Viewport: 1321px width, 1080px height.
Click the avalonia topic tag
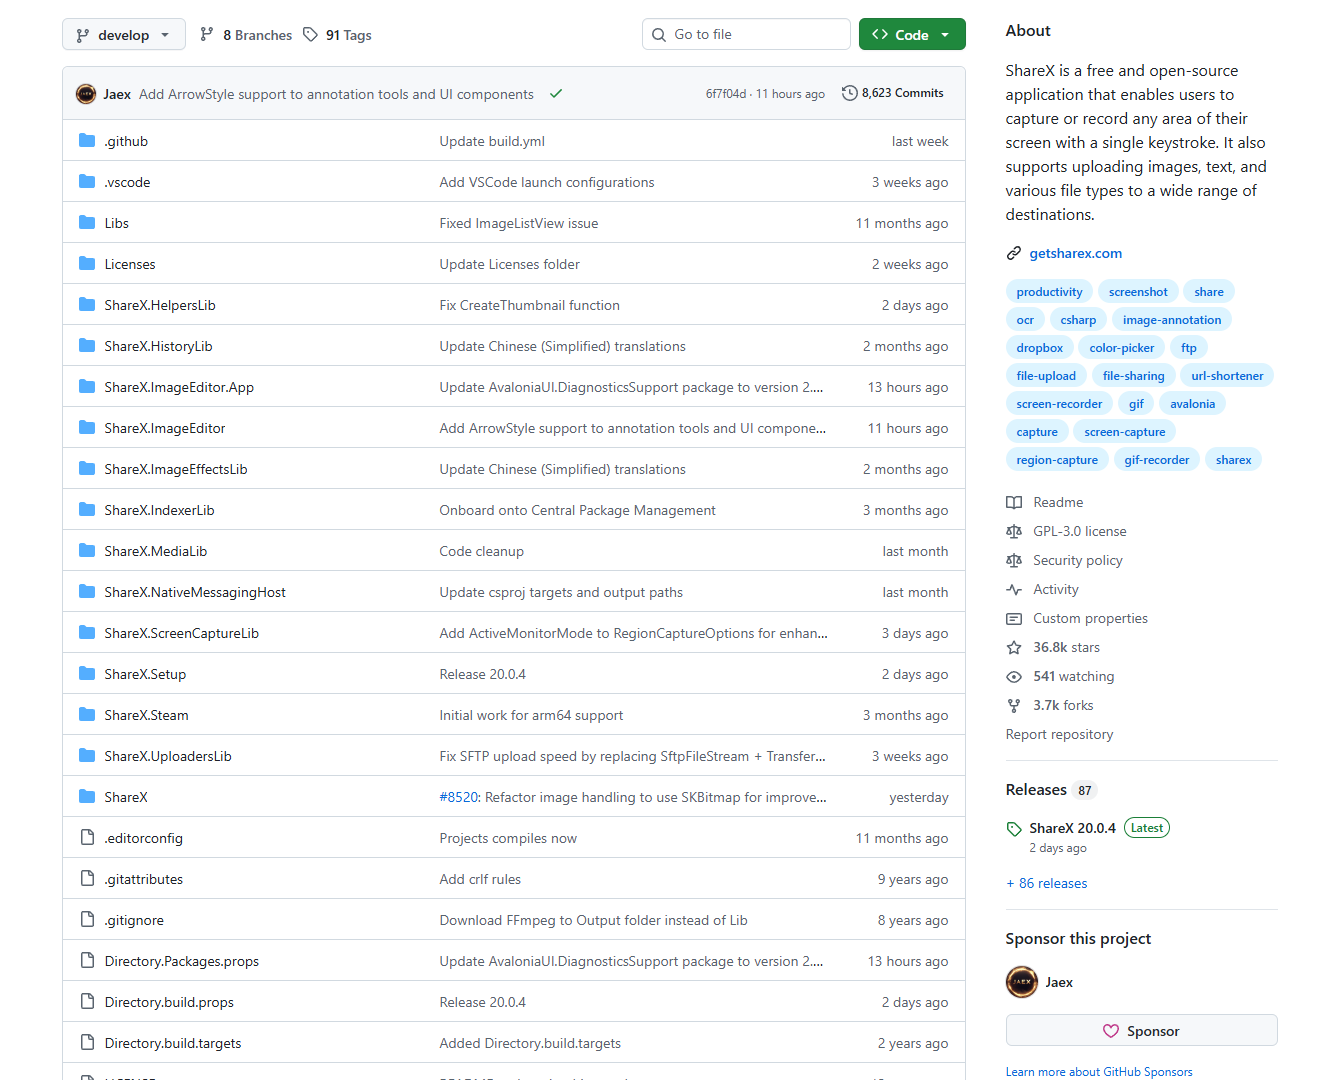[1193, 404]
